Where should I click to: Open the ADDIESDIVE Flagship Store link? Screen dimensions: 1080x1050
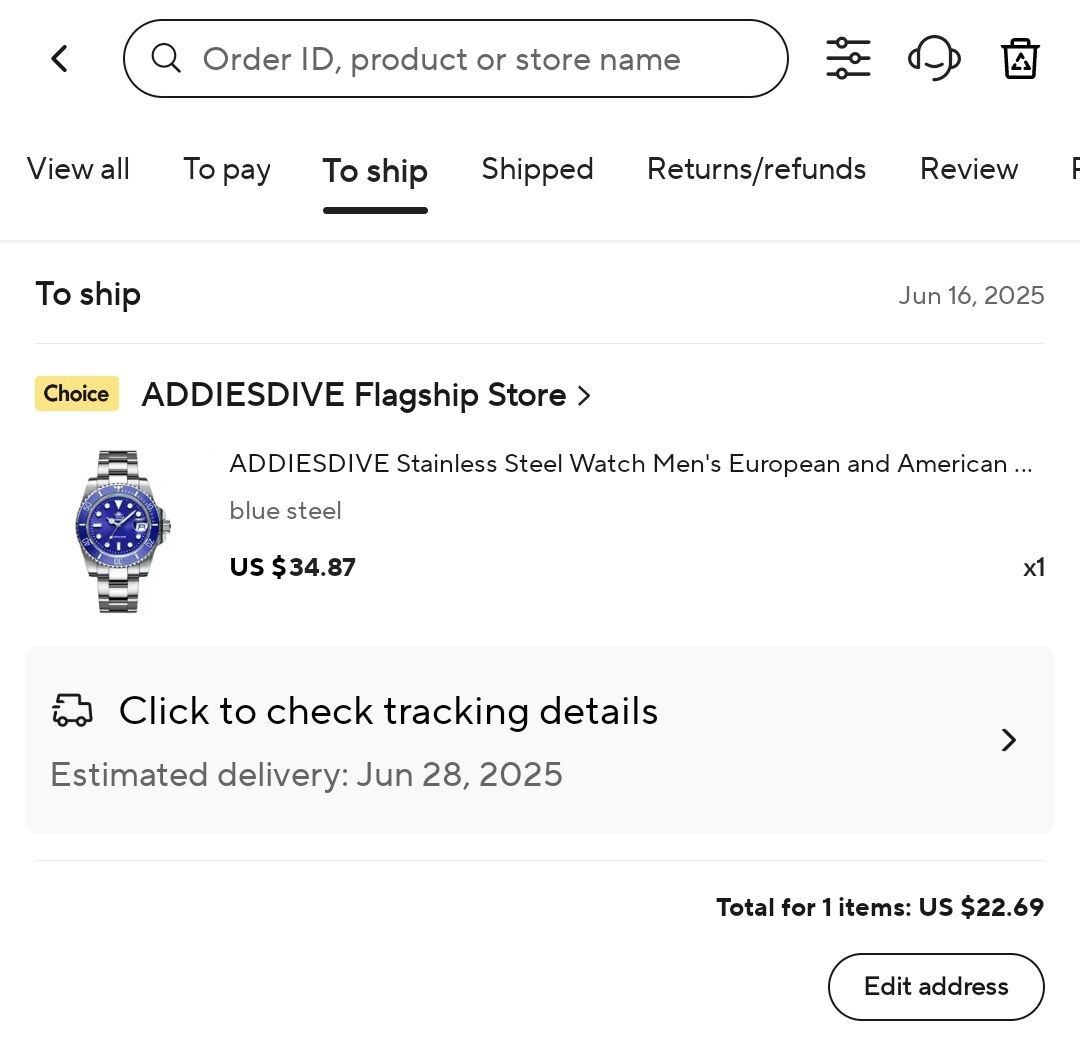[353, 395]
